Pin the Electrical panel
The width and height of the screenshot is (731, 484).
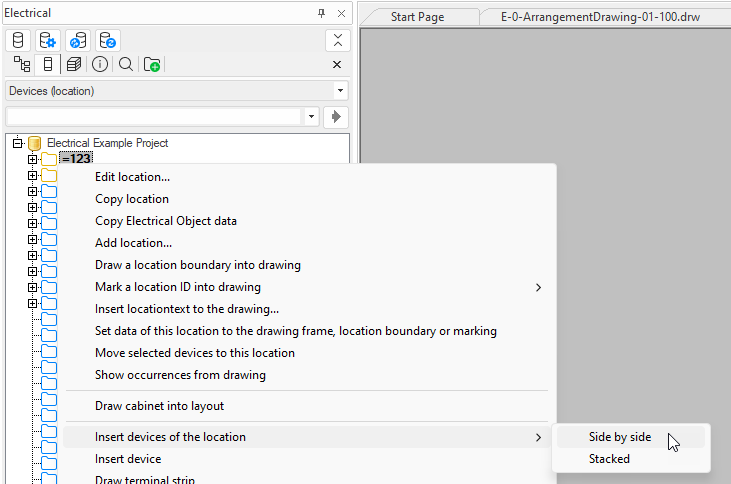click(321, 13)
